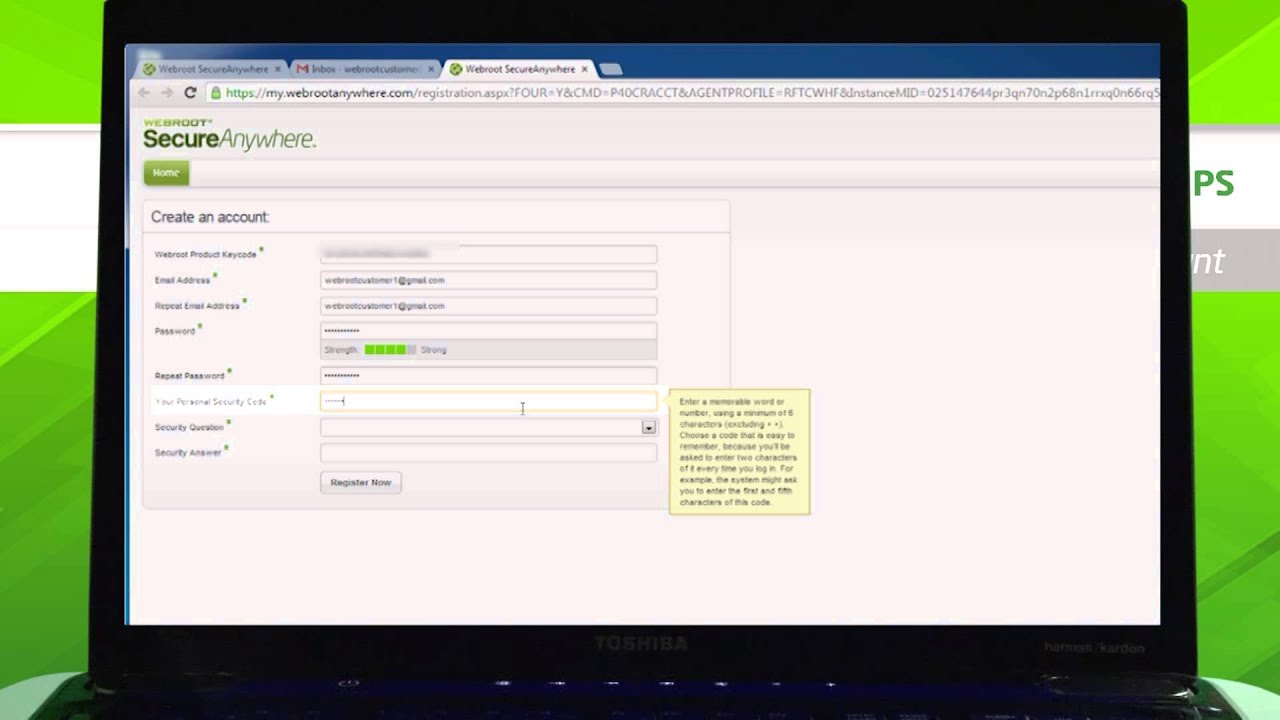Focus the Personal Security Code field
Screen dimensions: 1280x720
[488, 401]
